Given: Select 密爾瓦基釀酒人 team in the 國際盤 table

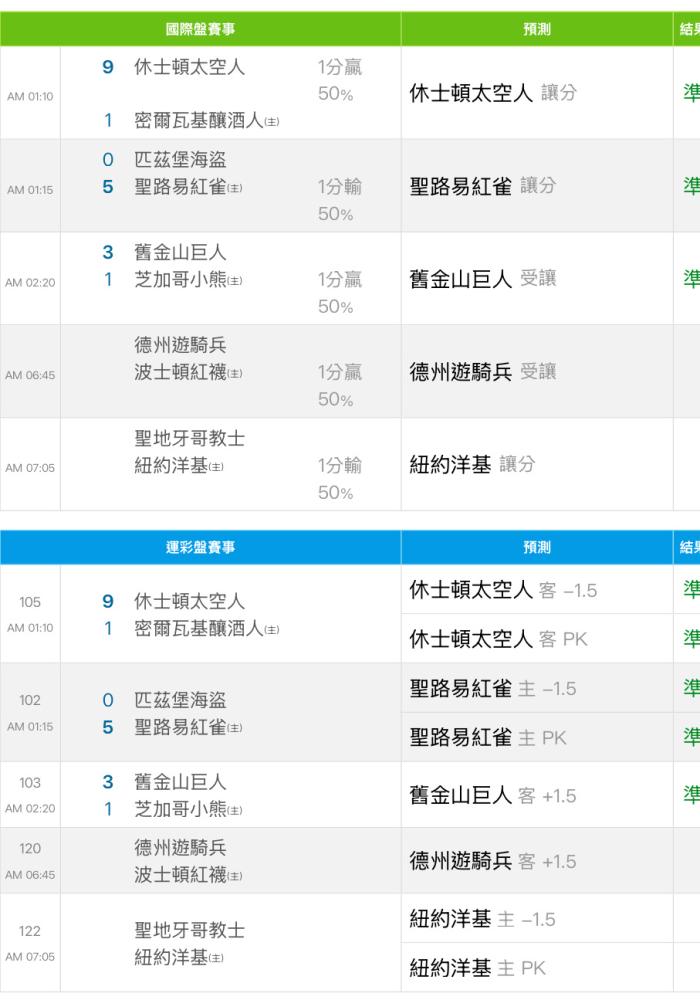Looking at the screenshot, I should (207, 120).
